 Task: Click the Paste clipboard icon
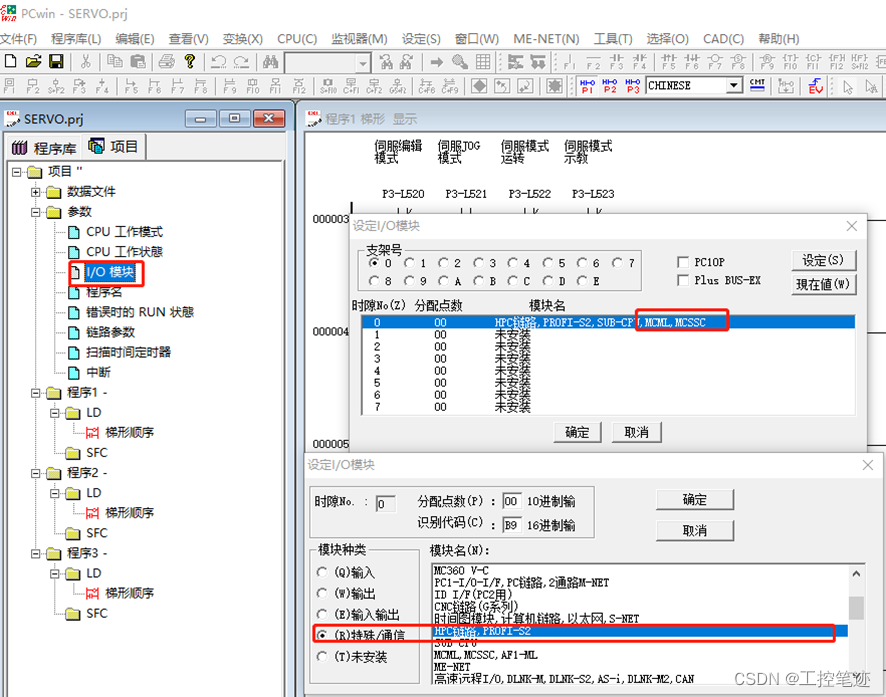pyautogui.click(x=138, y=61)
